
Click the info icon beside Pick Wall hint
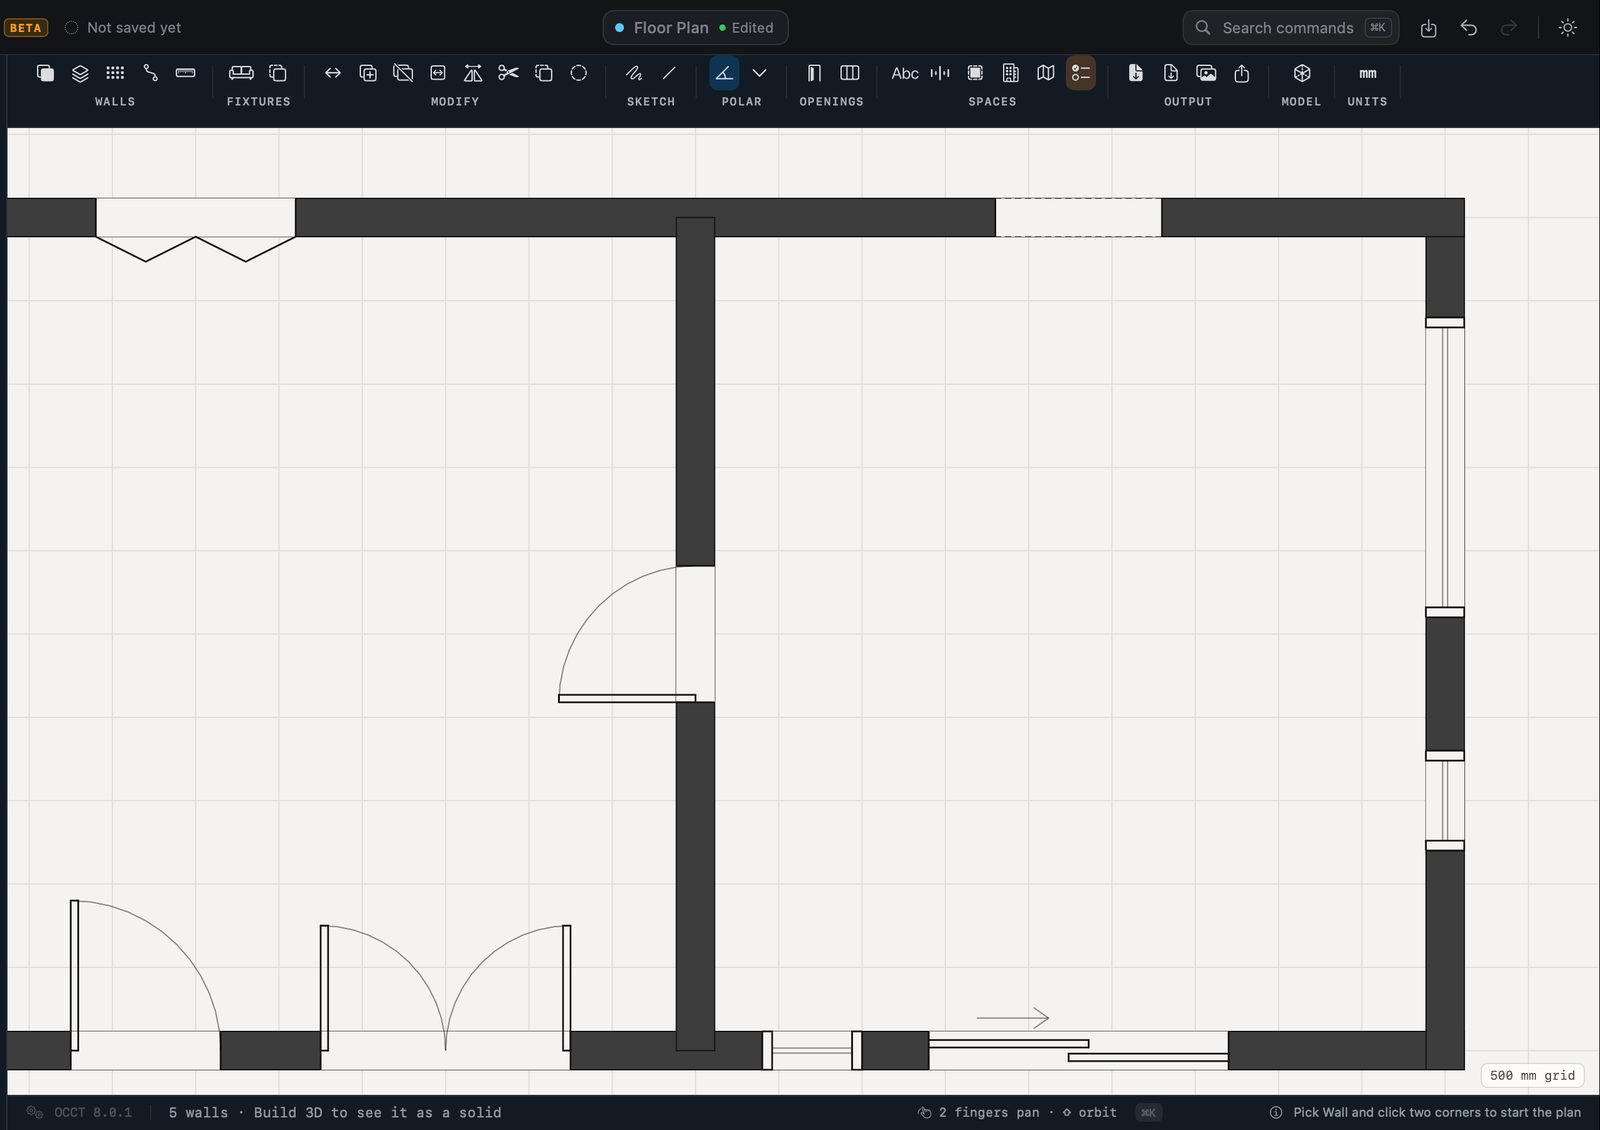click(x=1276, y=1112)
